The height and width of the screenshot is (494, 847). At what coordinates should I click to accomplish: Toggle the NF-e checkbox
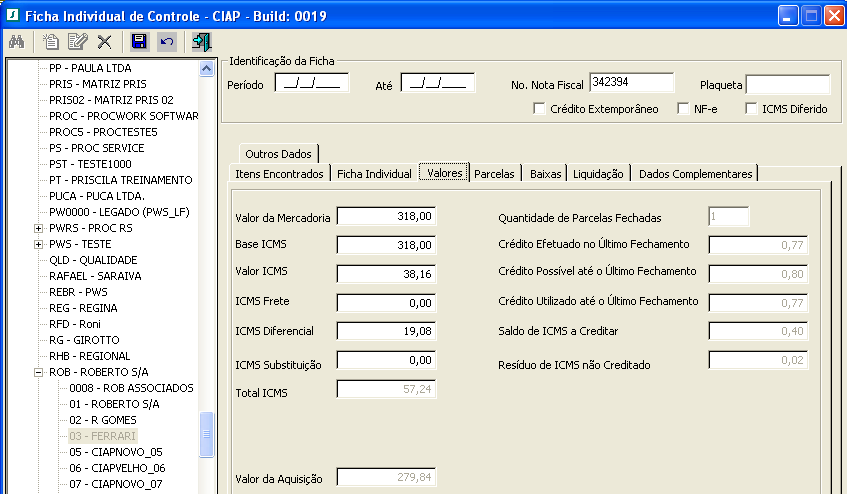[x=684, y=109]
